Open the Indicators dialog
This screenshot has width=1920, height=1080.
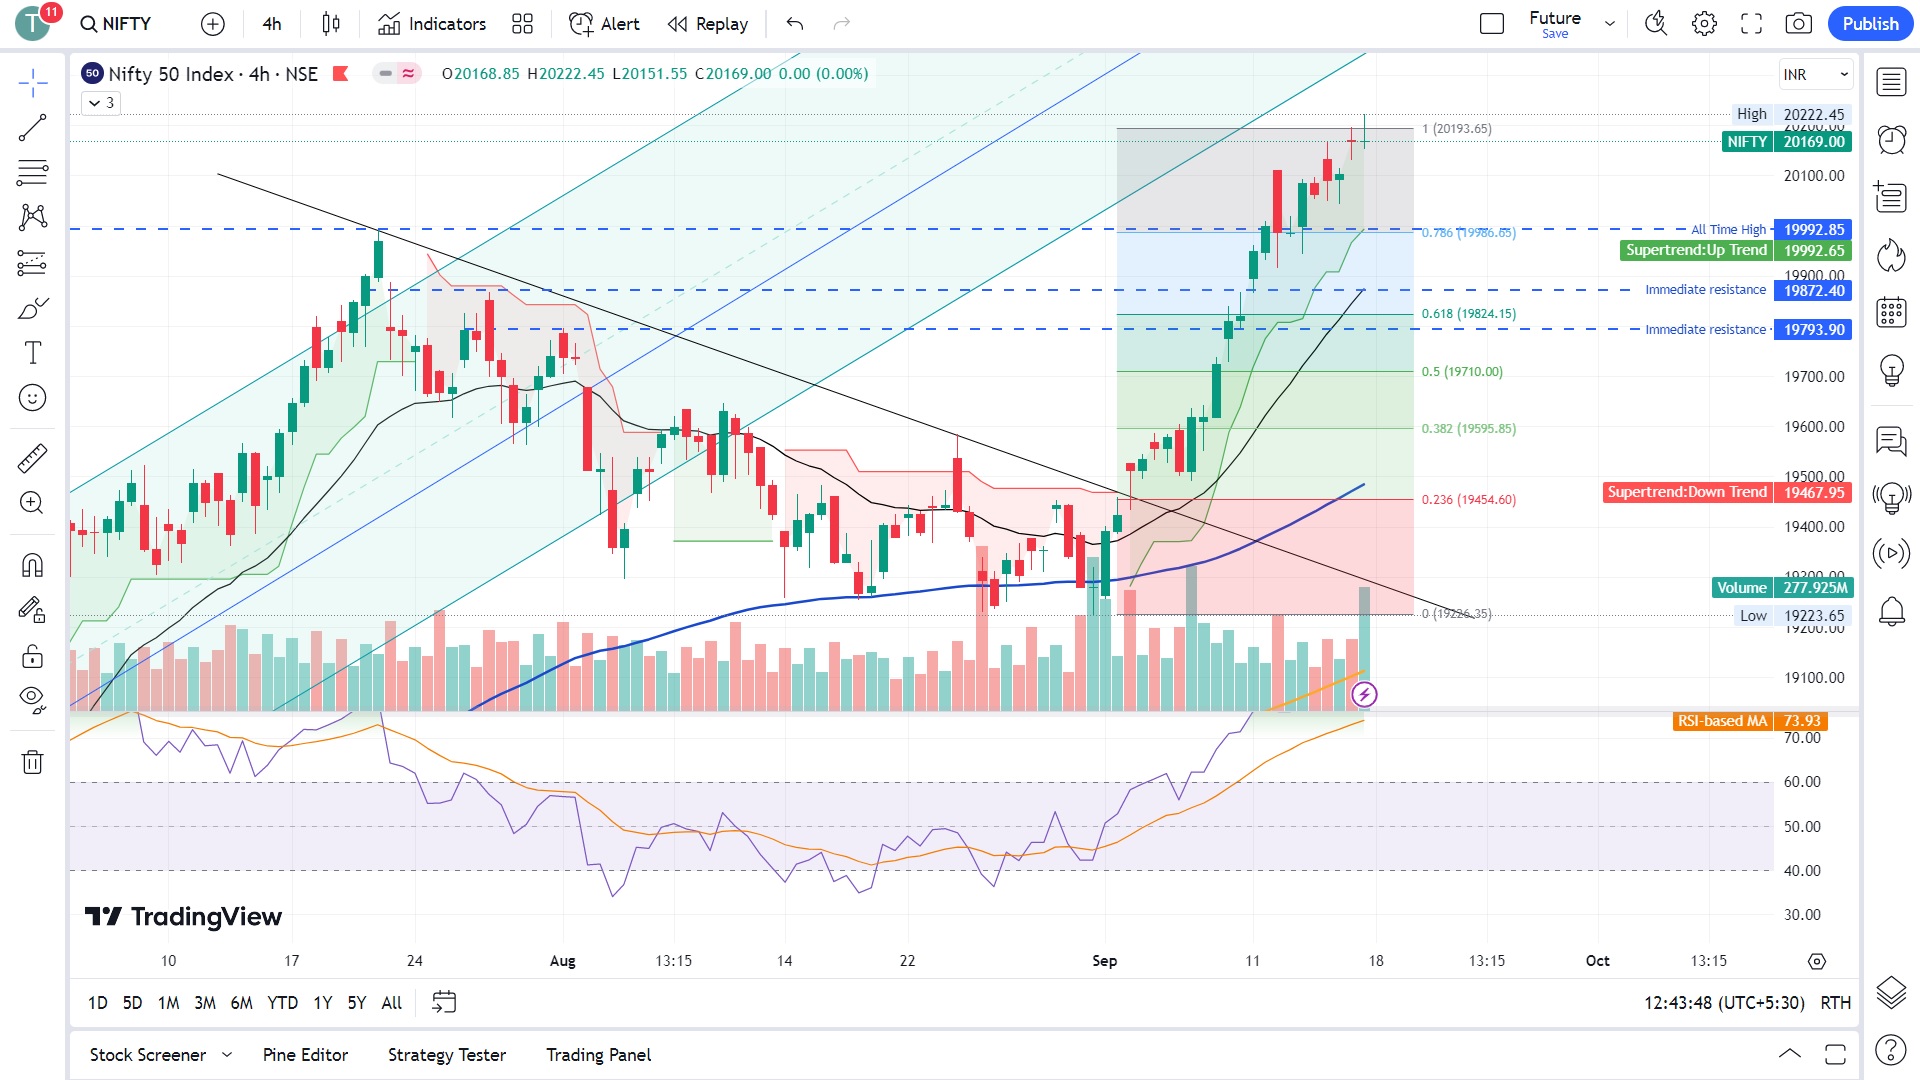coord(432,24)
